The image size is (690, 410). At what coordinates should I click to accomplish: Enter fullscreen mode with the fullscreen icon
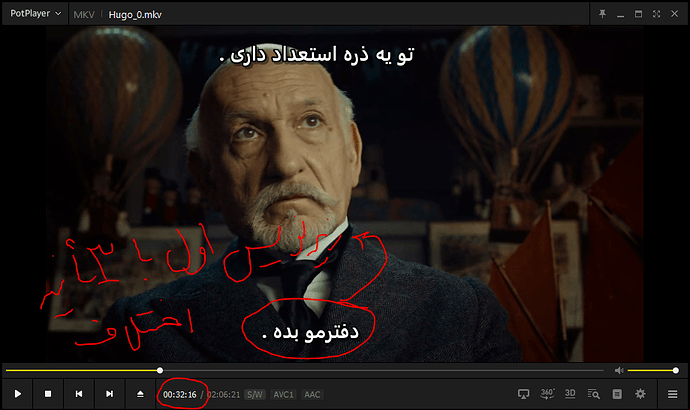coord(656,14)
